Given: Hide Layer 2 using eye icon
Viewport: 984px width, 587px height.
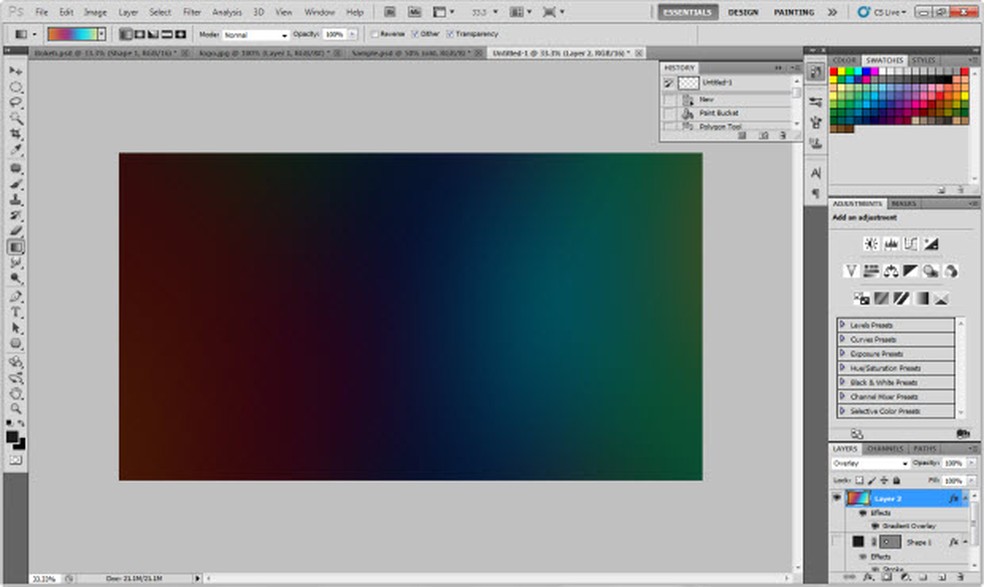Looking at the screenshot, I should click(x=837, y=497).
